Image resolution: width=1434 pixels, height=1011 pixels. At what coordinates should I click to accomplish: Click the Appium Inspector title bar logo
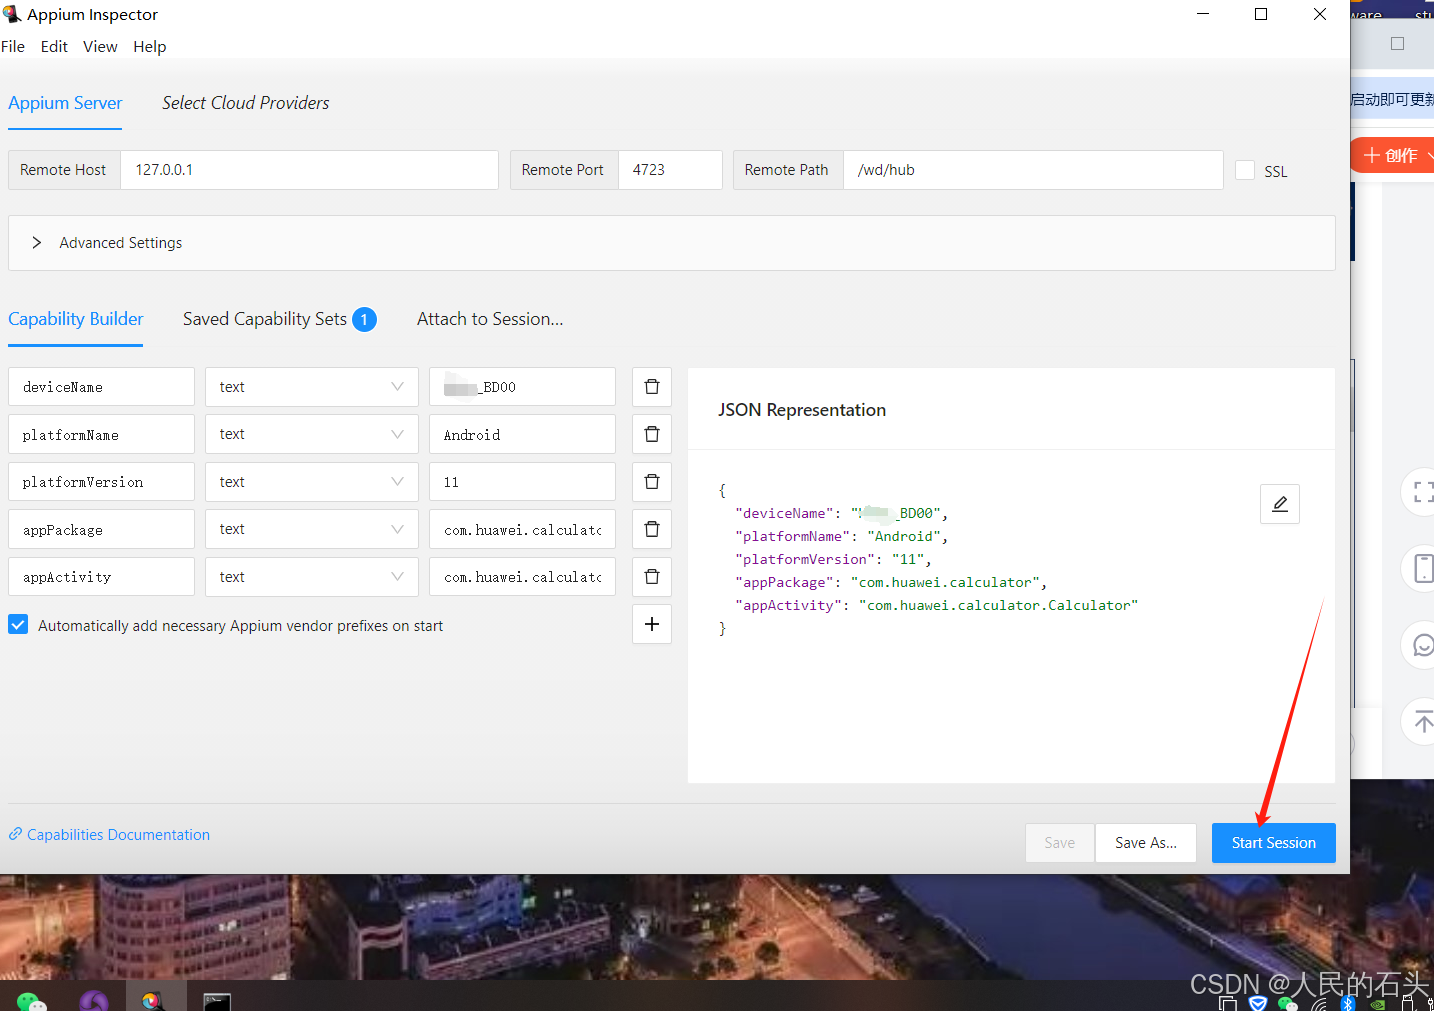tap(12, 14)
